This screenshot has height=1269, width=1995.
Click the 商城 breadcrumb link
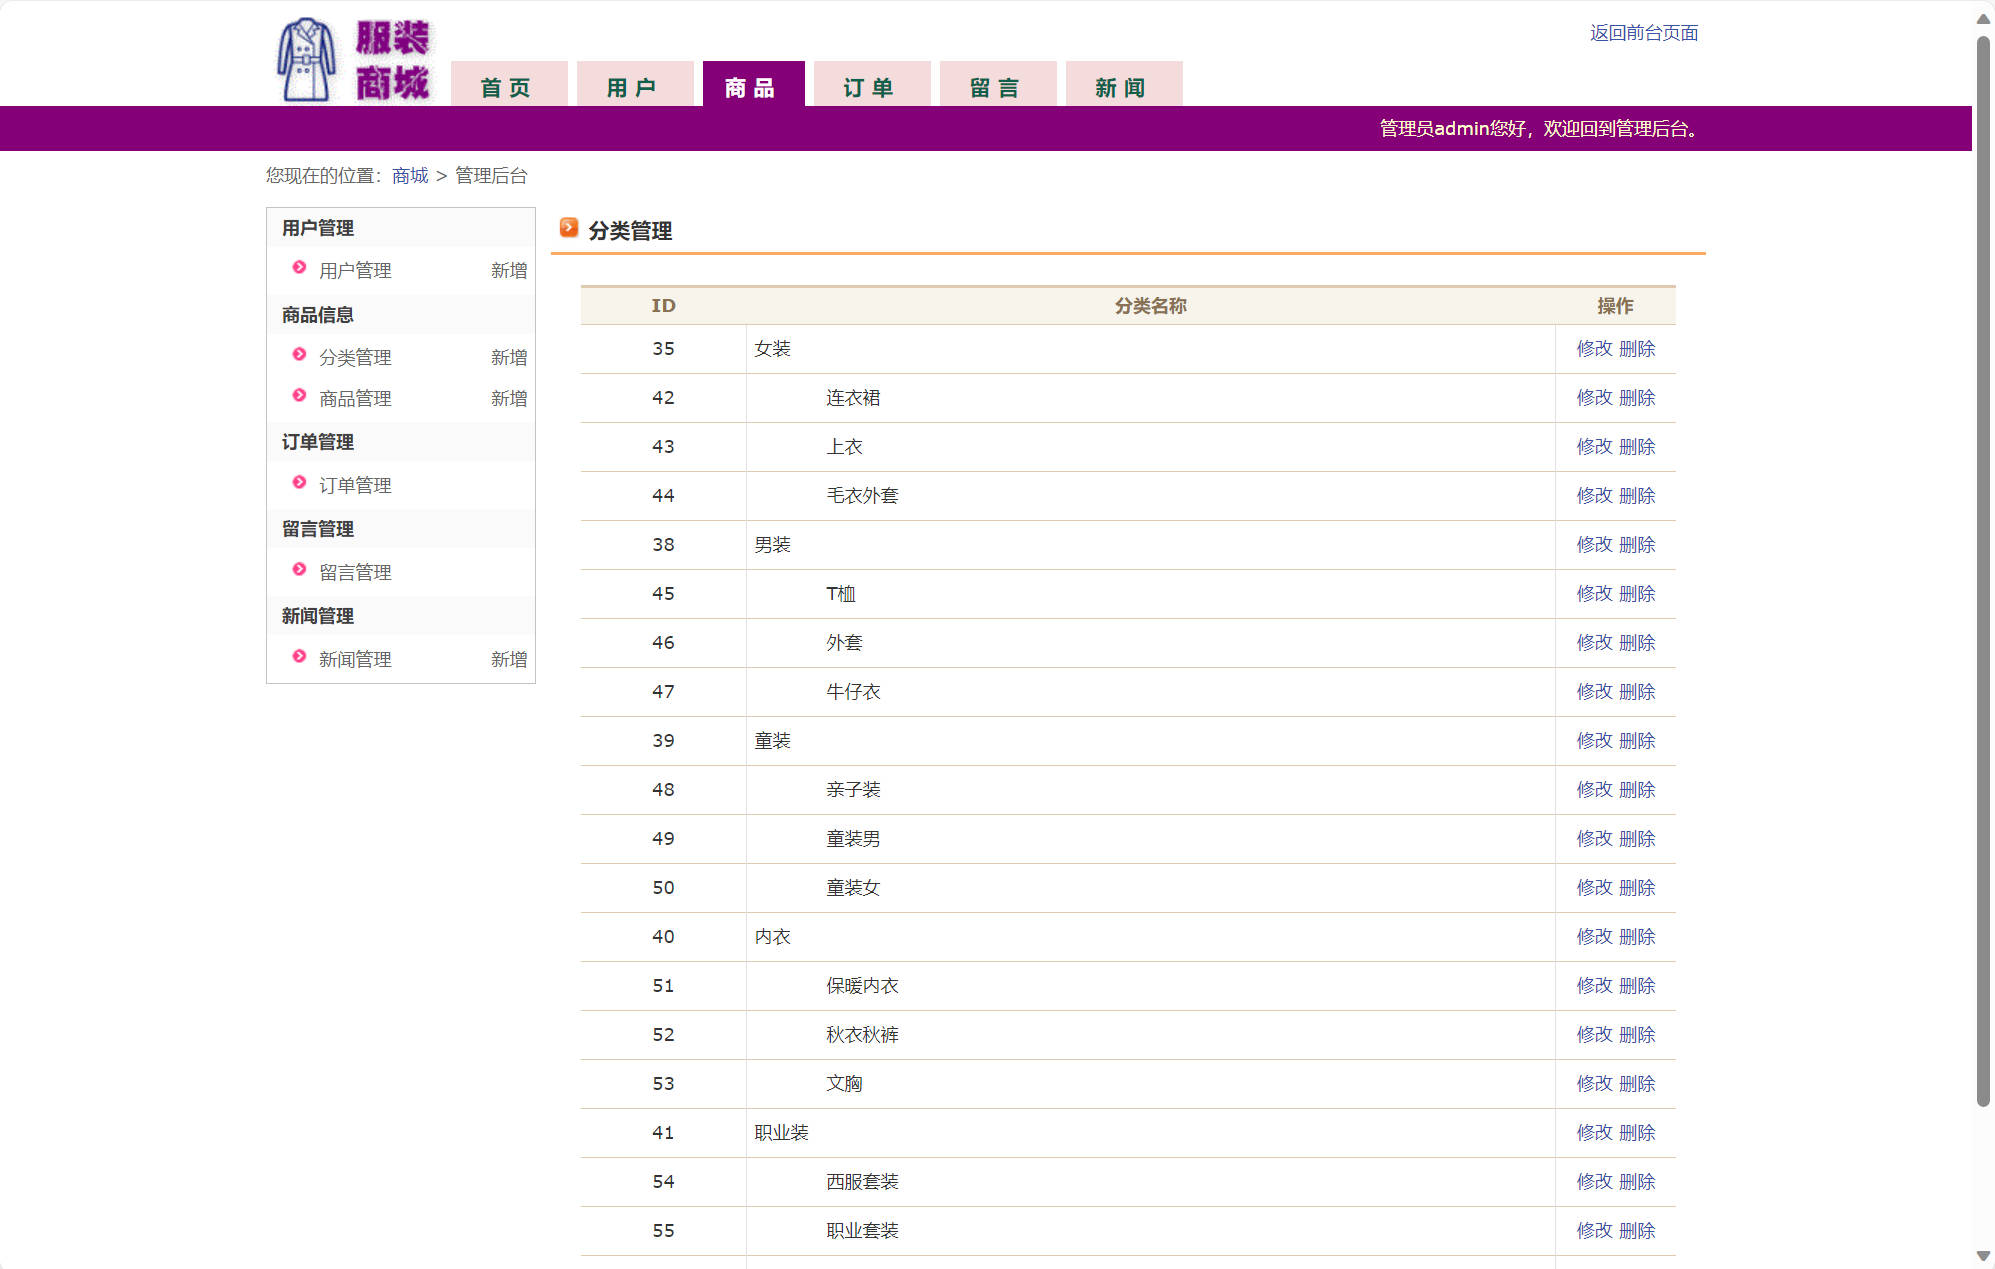[410, 176]
